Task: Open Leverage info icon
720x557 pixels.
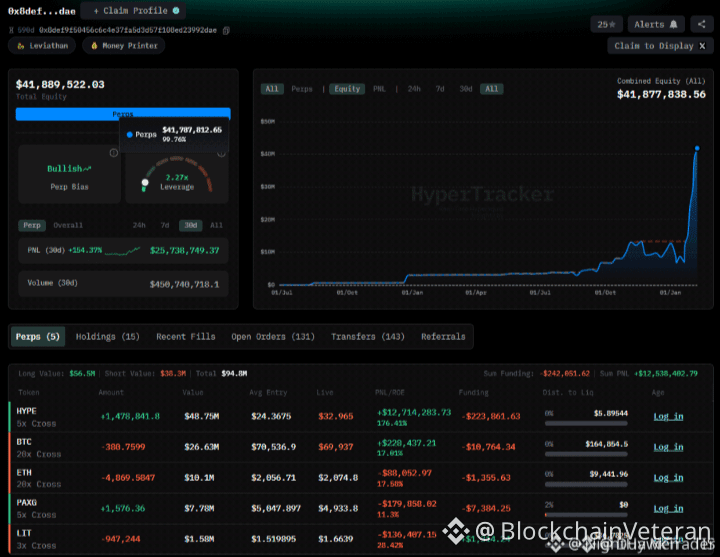Action: click(221, 153)
